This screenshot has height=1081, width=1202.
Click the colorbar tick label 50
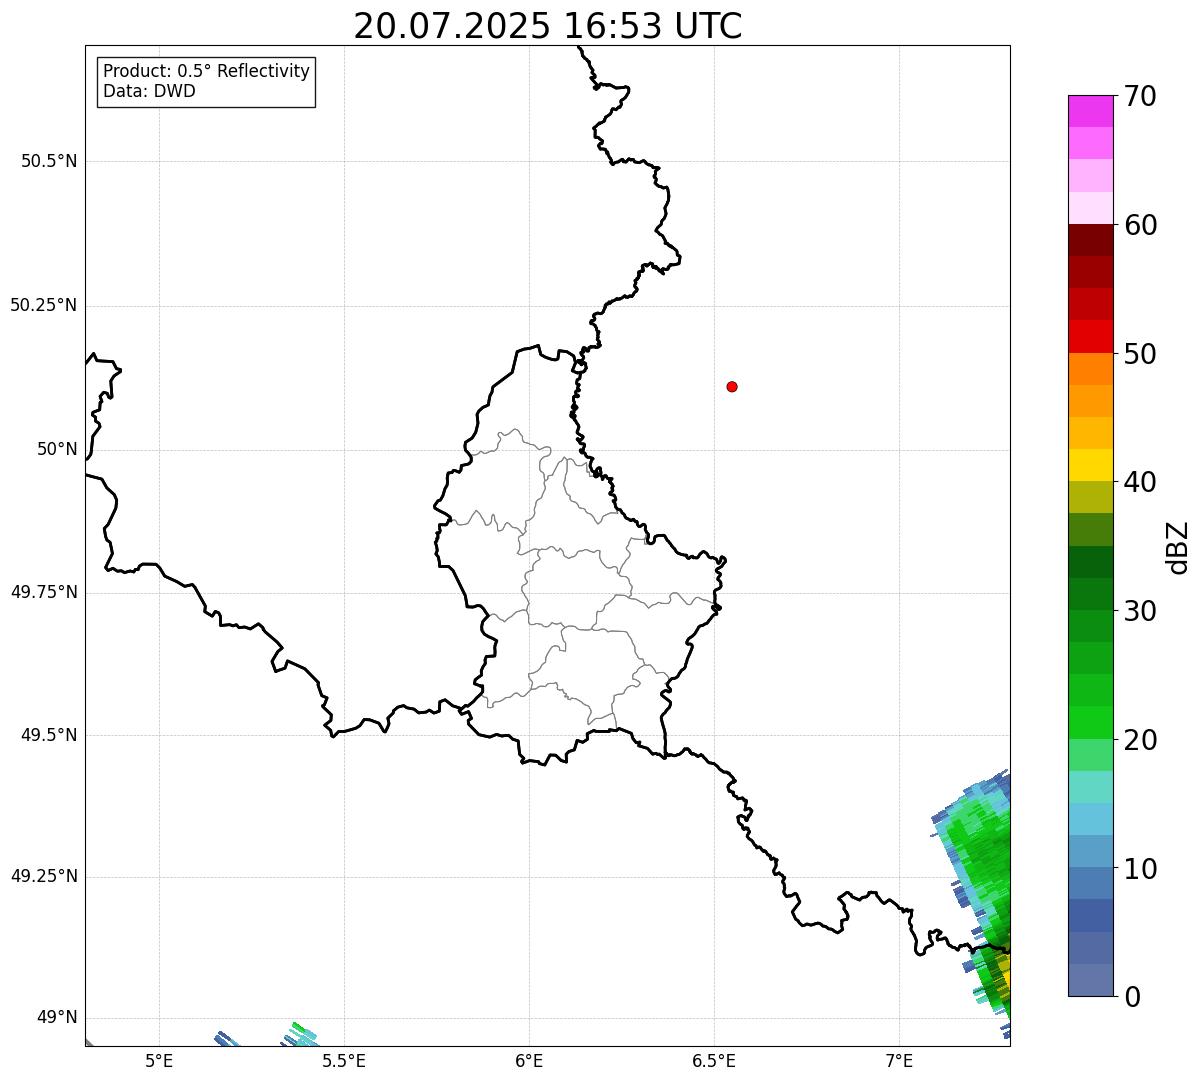[x=1140, y=354]
